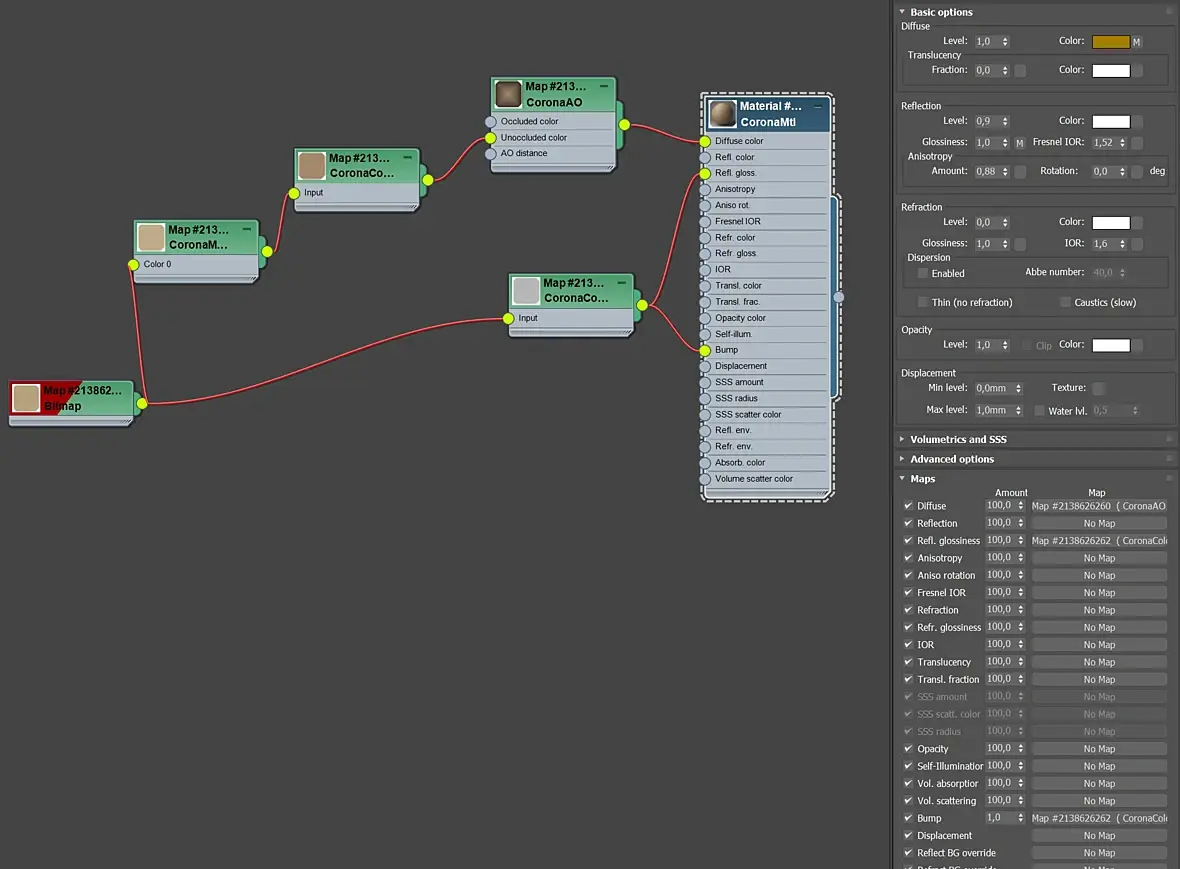Click the Self-illum. input socket
The image size is (1180, 869).
(x=705, y=335)
